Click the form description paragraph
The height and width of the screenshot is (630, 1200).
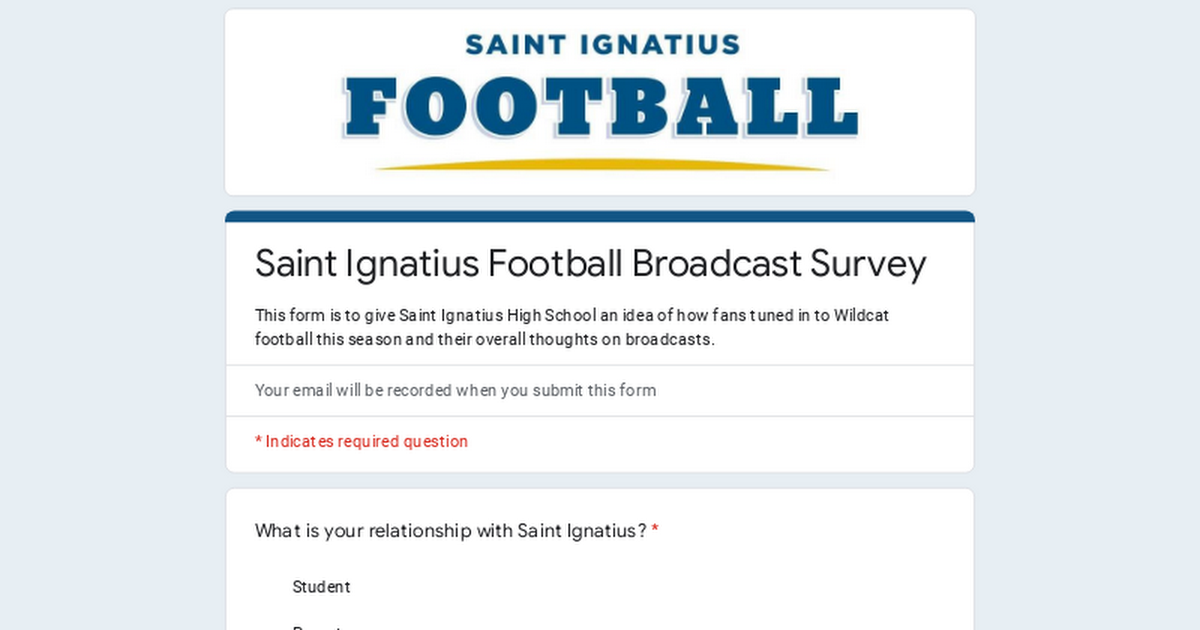tap(572, 327)
